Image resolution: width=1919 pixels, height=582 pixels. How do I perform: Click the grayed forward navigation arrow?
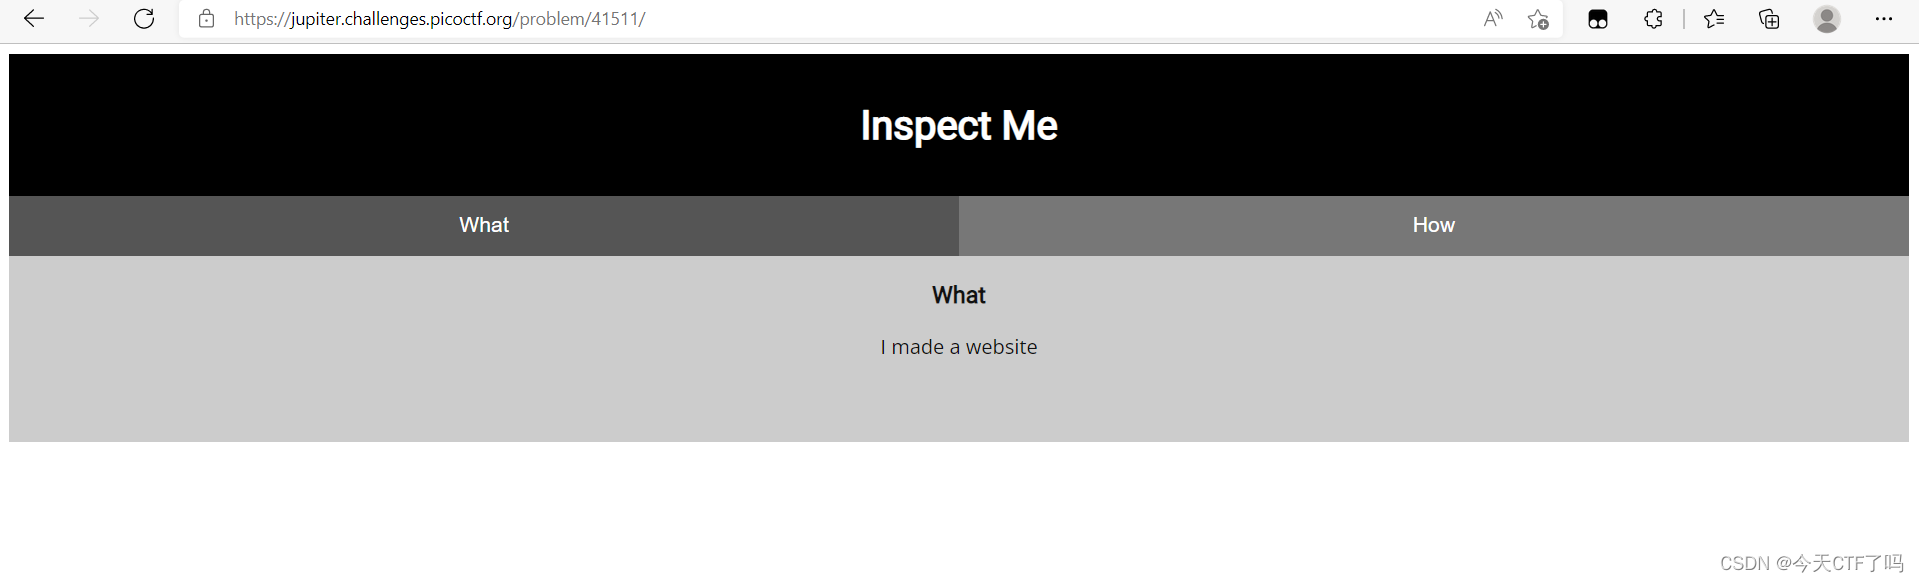(89, 19)
